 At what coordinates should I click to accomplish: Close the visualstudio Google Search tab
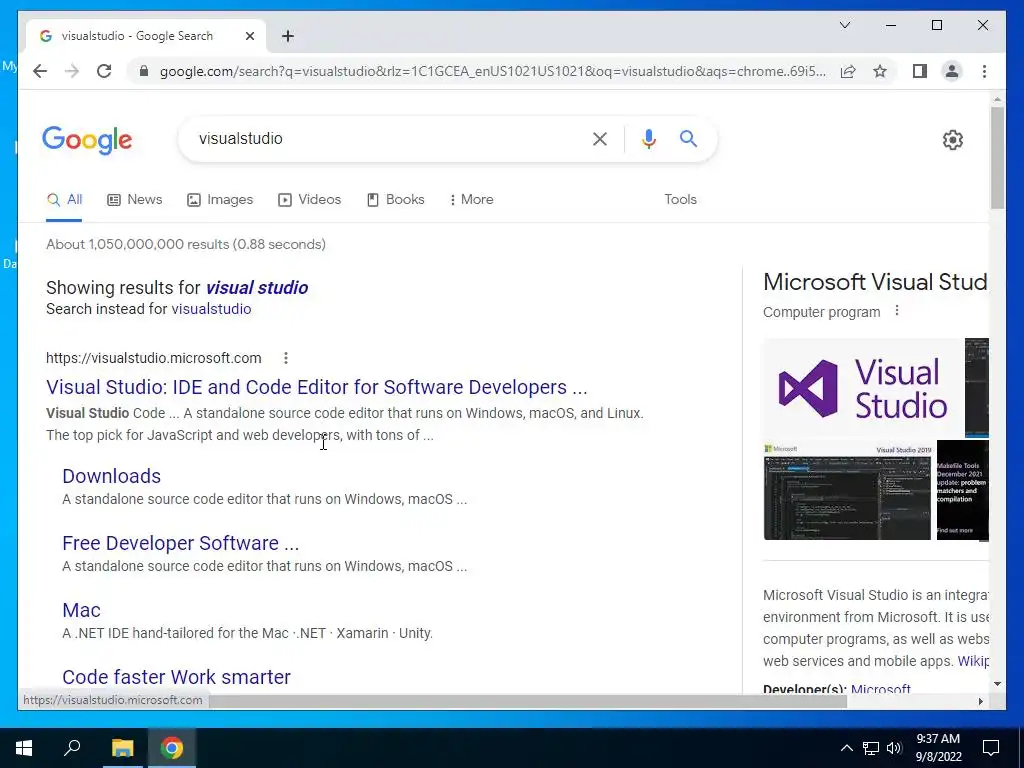click(x=249, y=36)
